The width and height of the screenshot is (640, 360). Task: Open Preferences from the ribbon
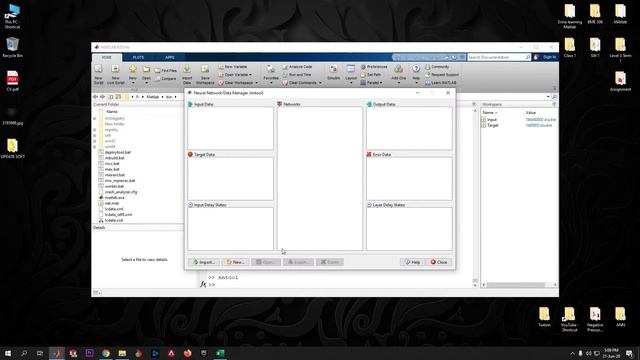[374, 67]
